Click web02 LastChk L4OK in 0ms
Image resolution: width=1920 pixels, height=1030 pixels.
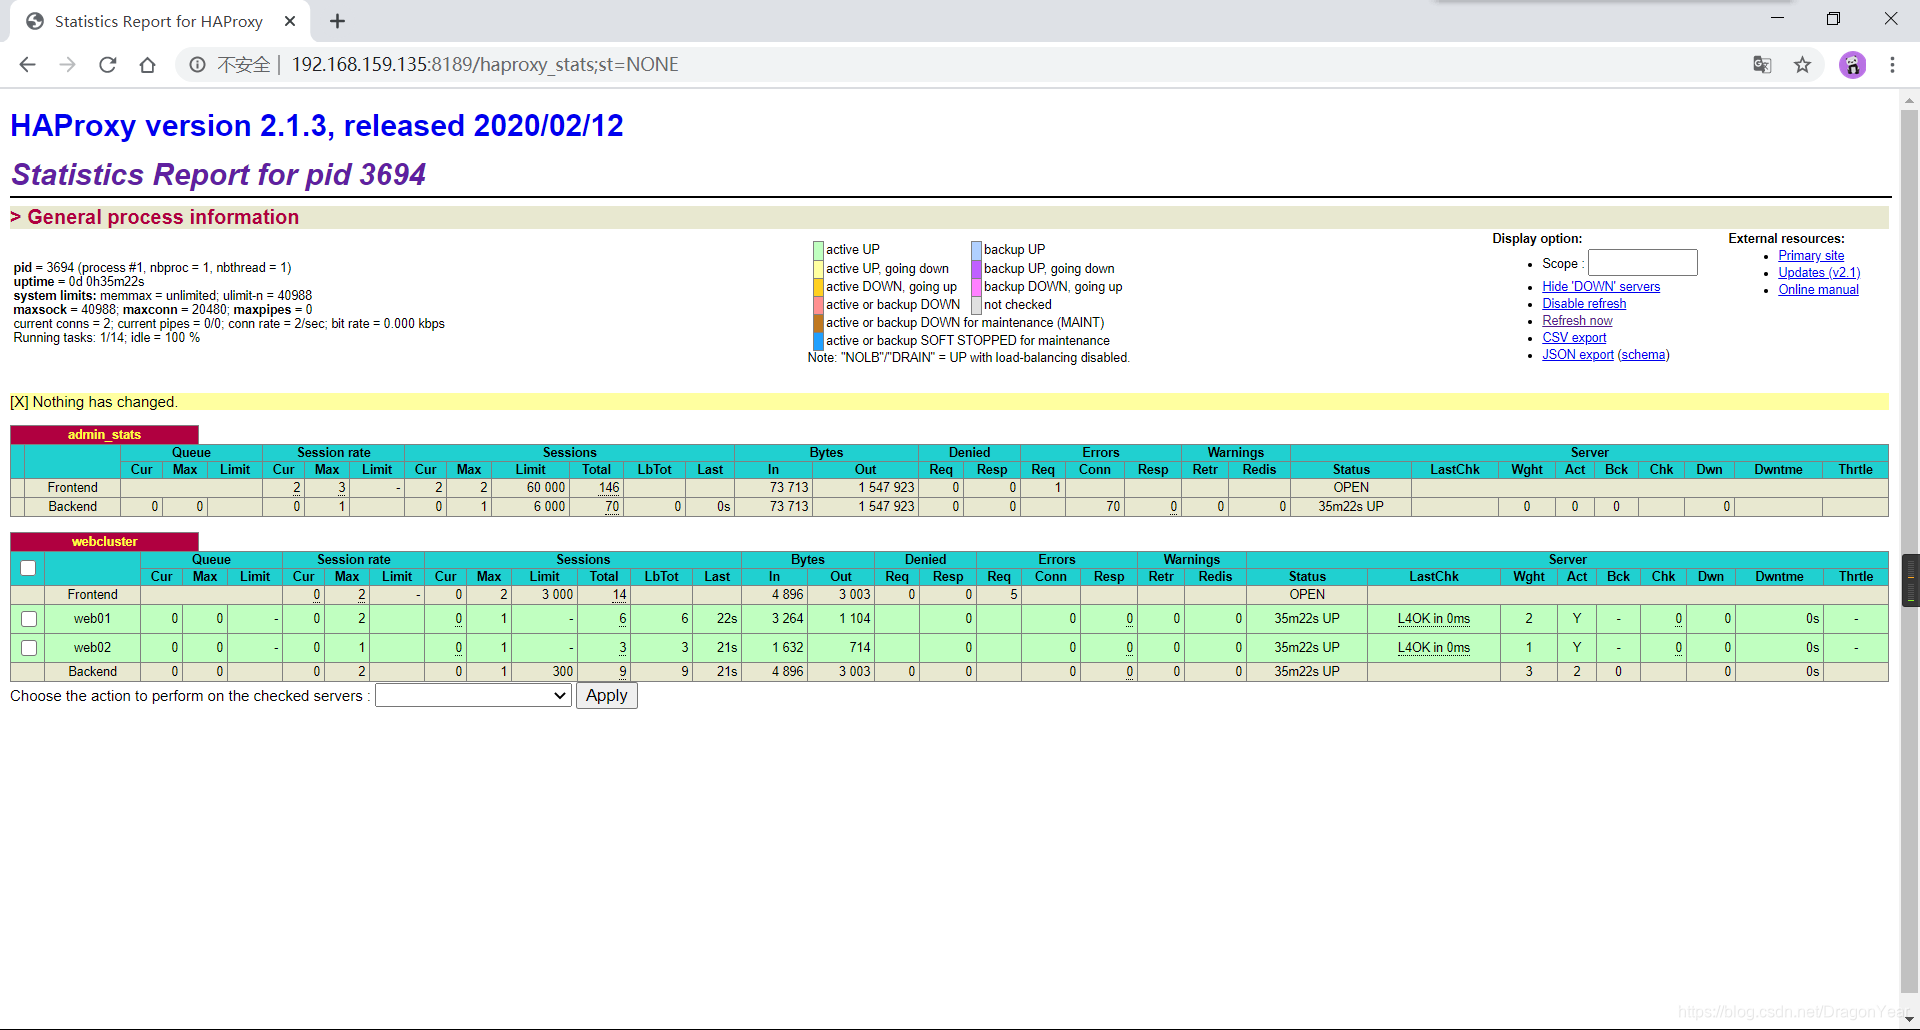[1433, 648]
